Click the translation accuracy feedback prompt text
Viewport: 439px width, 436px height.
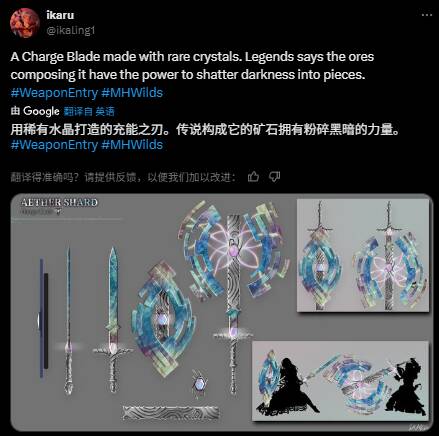pyautogui.click(x=123, y=177)
